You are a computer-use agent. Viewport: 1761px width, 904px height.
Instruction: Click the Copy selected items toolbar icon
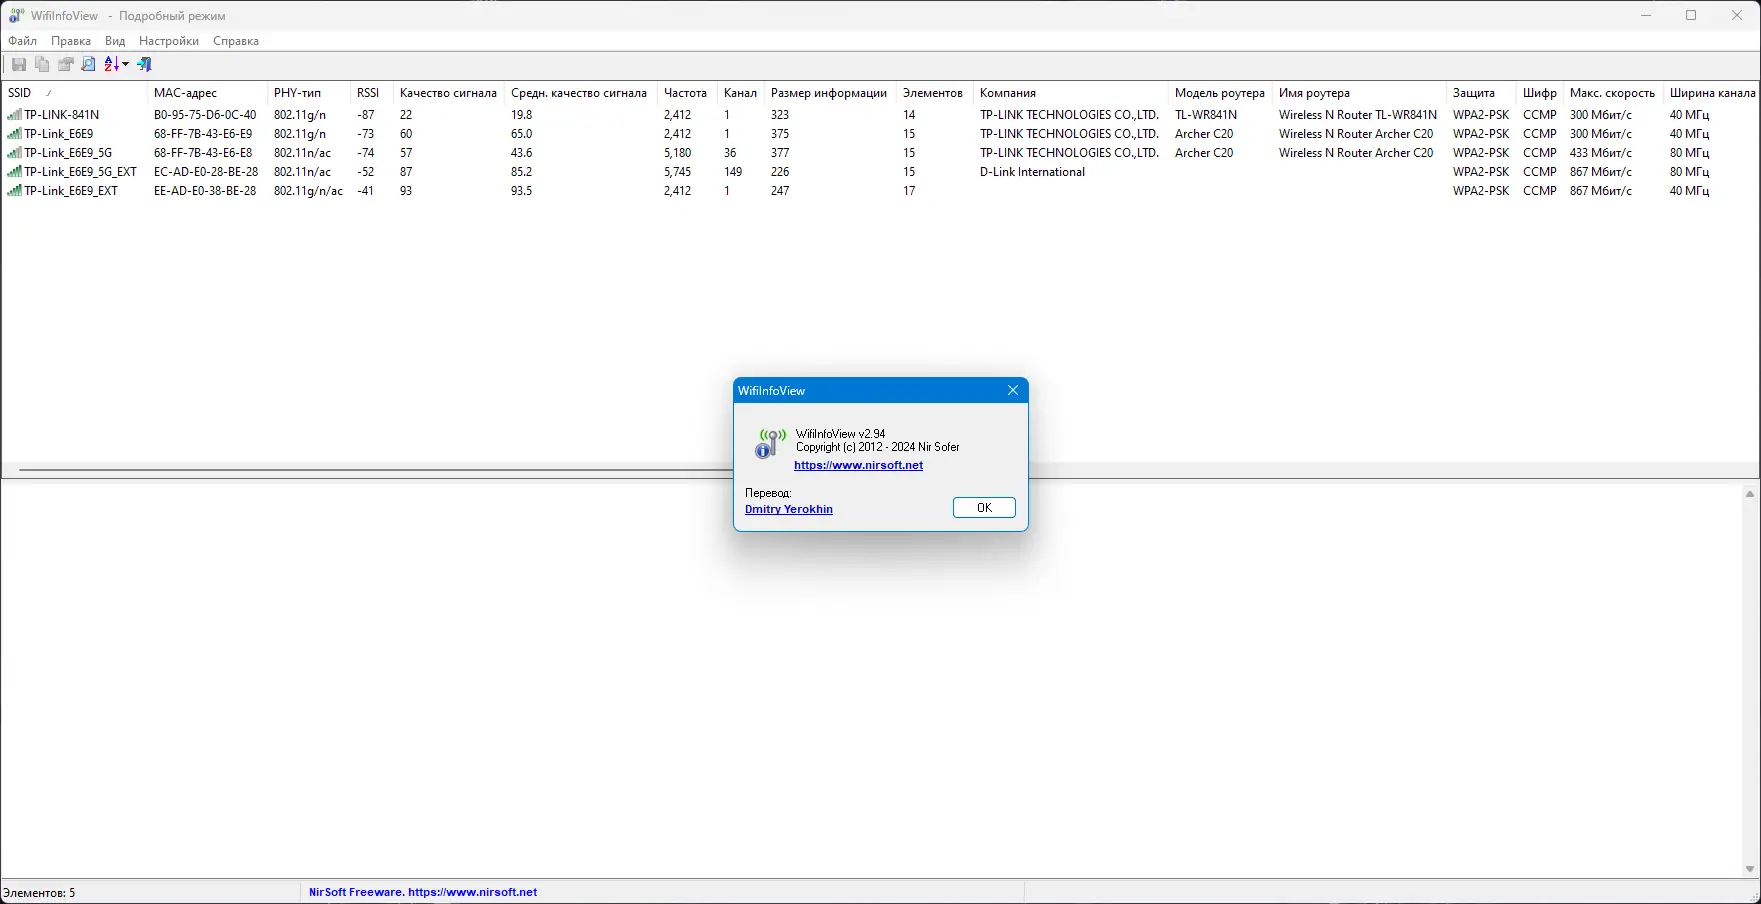coord(42,64)
